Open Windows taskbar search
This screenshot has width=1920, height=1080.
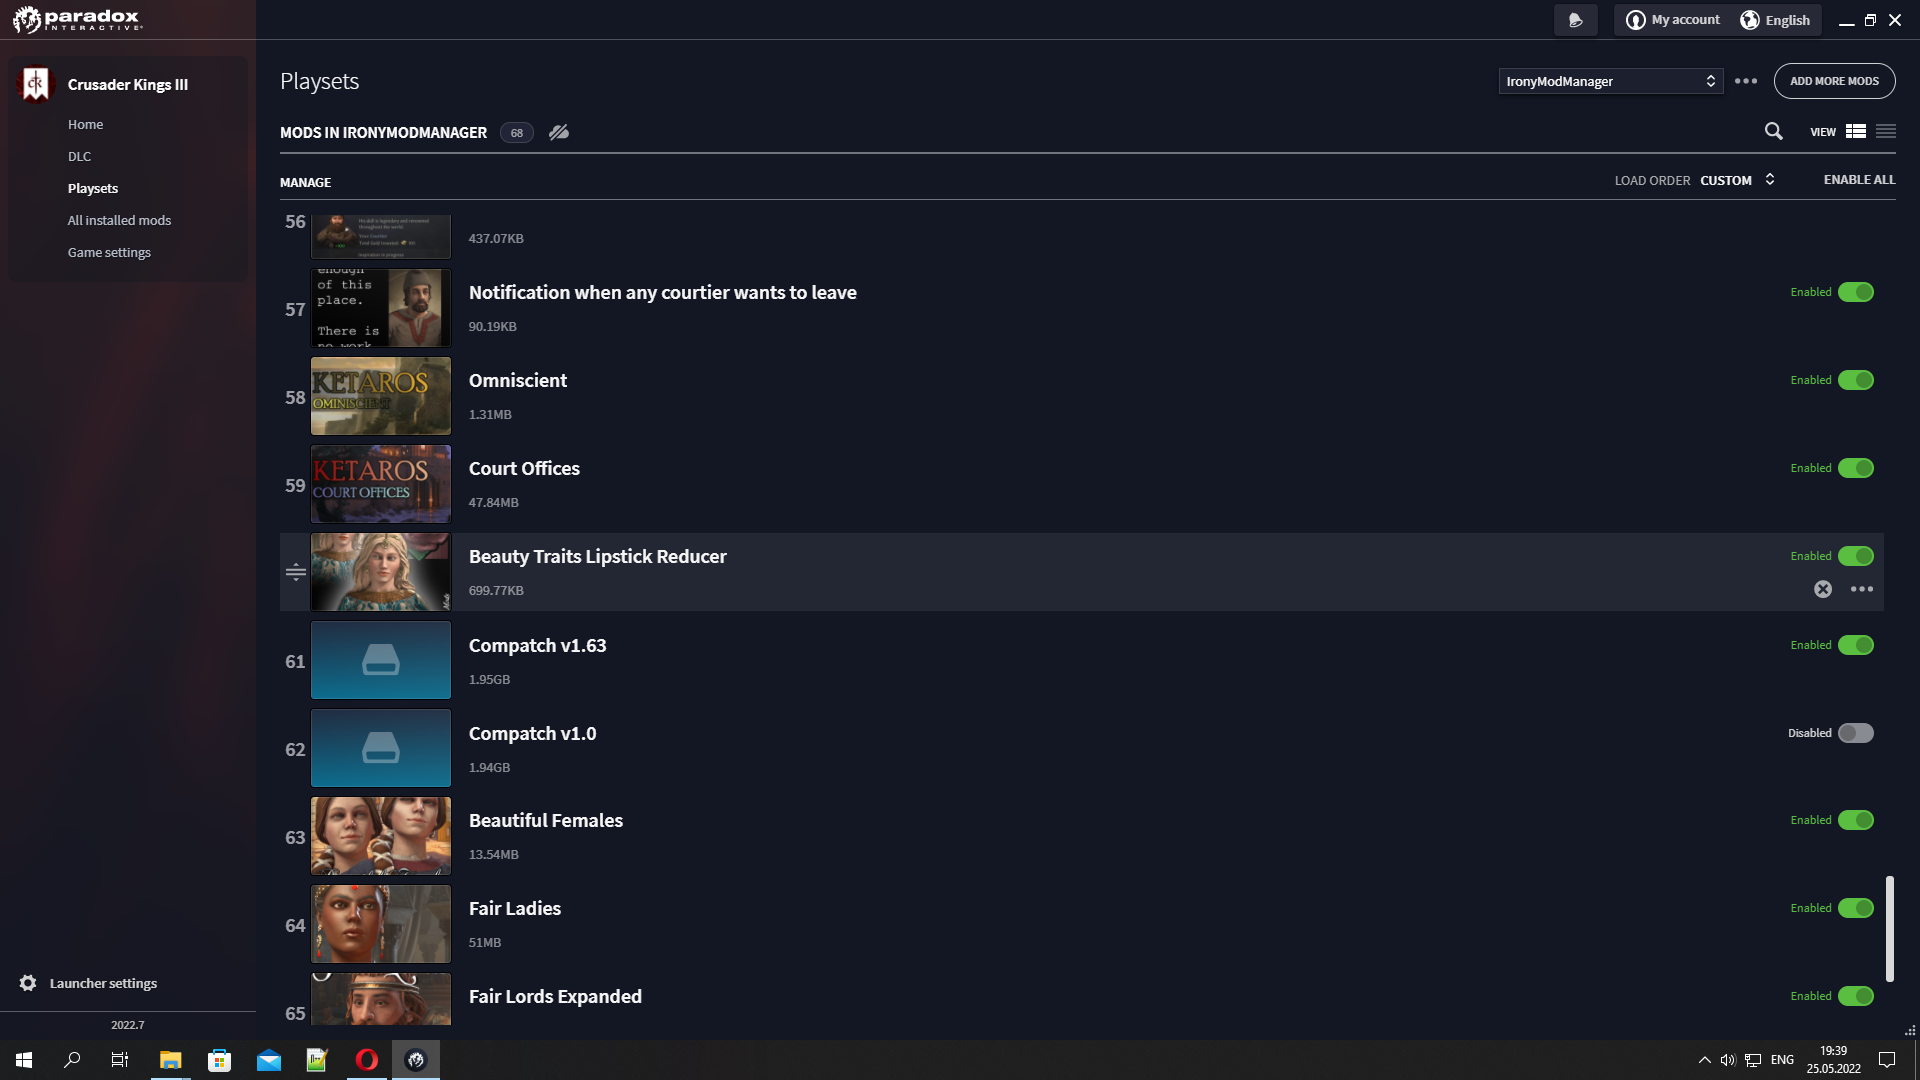pyautogui.click(x=72, y=1060)
